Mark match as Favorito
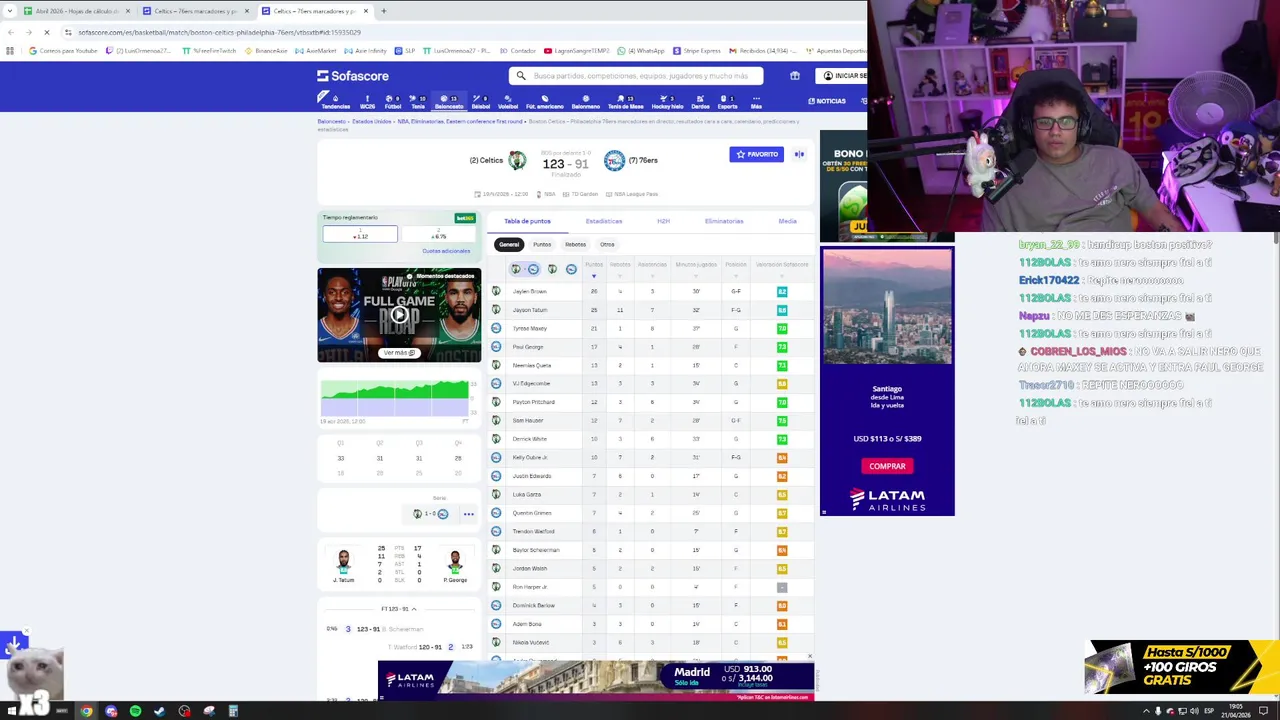Viewport: 1280px width, 720px height. (756, 154)
